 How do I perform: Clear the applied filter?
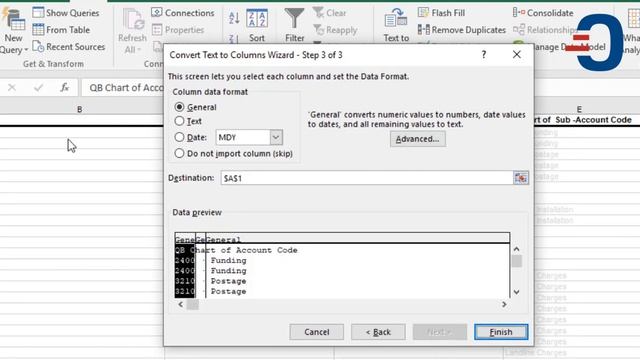(330, 13)
